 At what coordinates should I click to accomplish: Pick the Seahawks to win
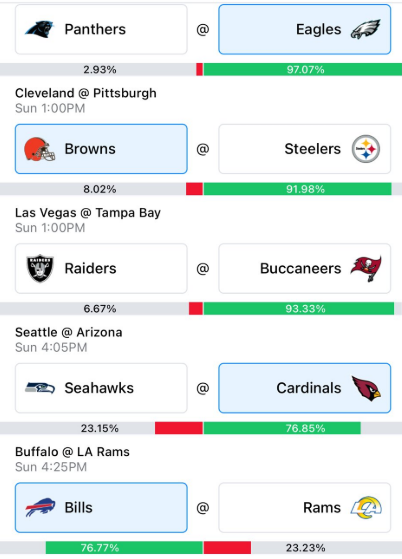click(101, 388)
